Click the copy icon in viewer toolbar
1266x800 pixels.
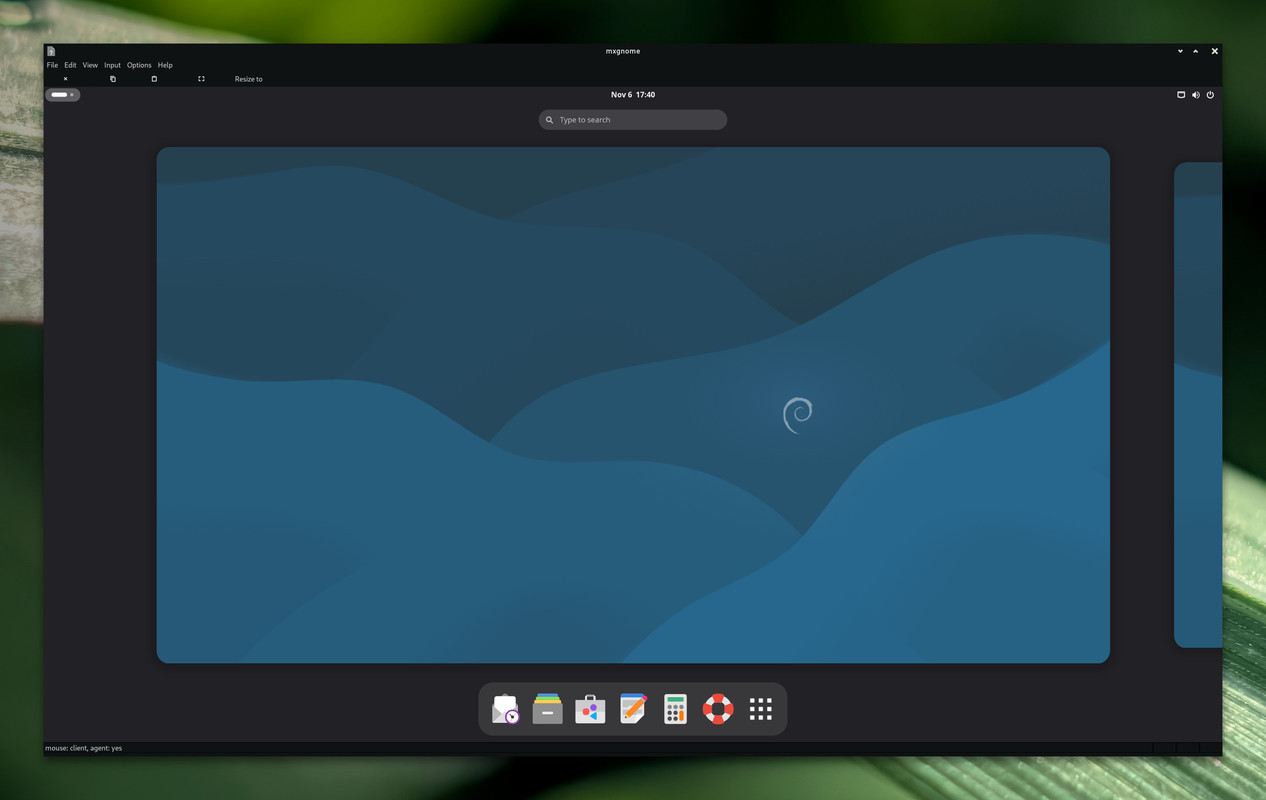pos(113,79)
